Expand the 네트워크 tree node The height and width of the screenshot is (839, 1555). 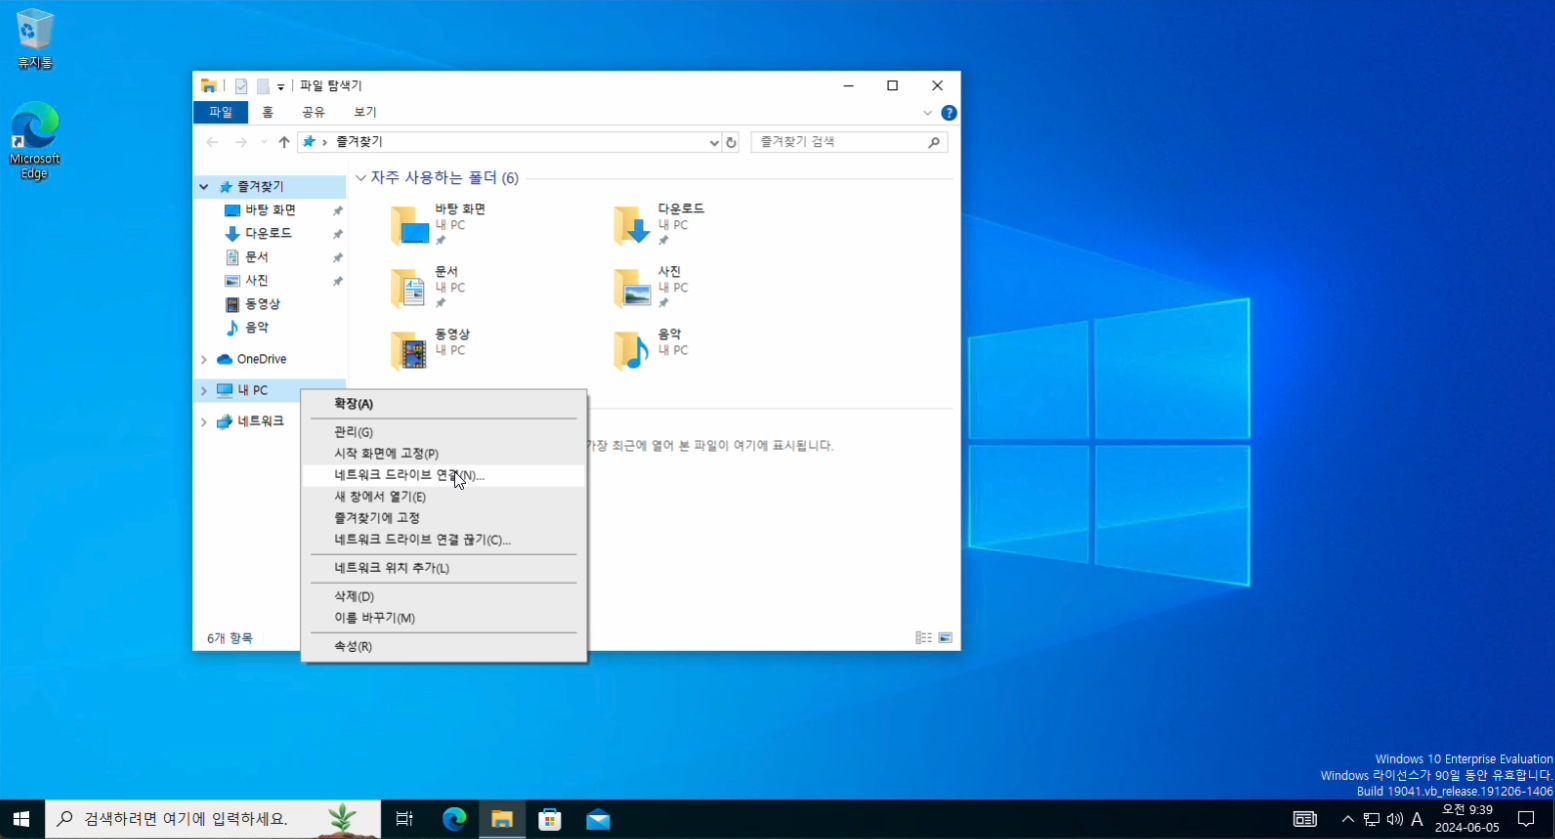204,422
